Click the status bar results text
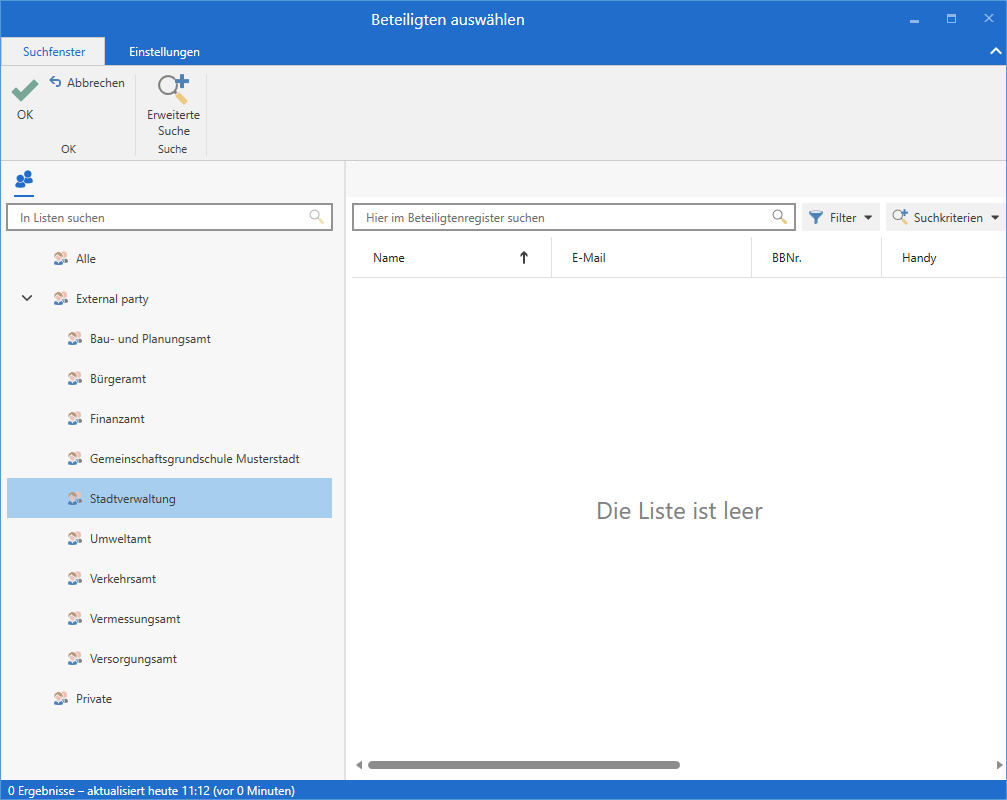1007x800 pixels. 152,791
